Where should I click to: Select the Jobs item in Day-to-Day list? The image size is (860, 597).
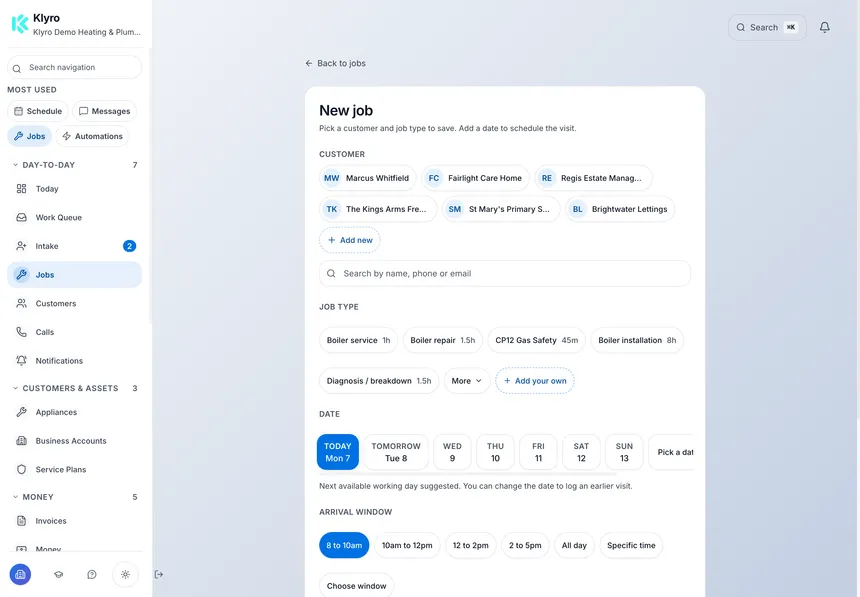(75, 275)
